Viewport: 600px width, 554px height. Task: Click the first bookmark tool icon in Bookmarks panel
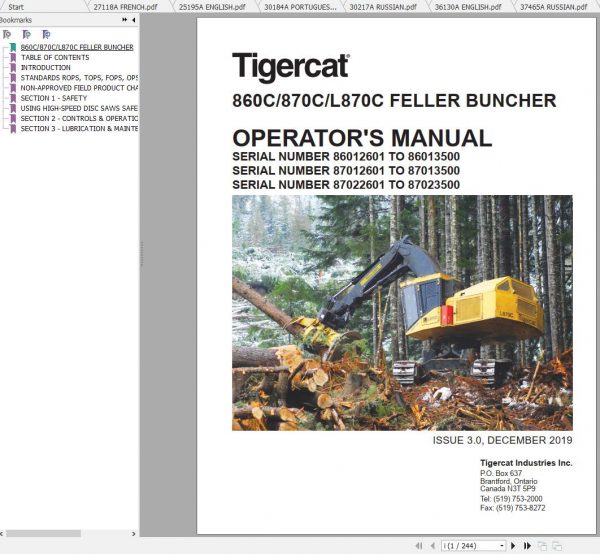point(7,34)
